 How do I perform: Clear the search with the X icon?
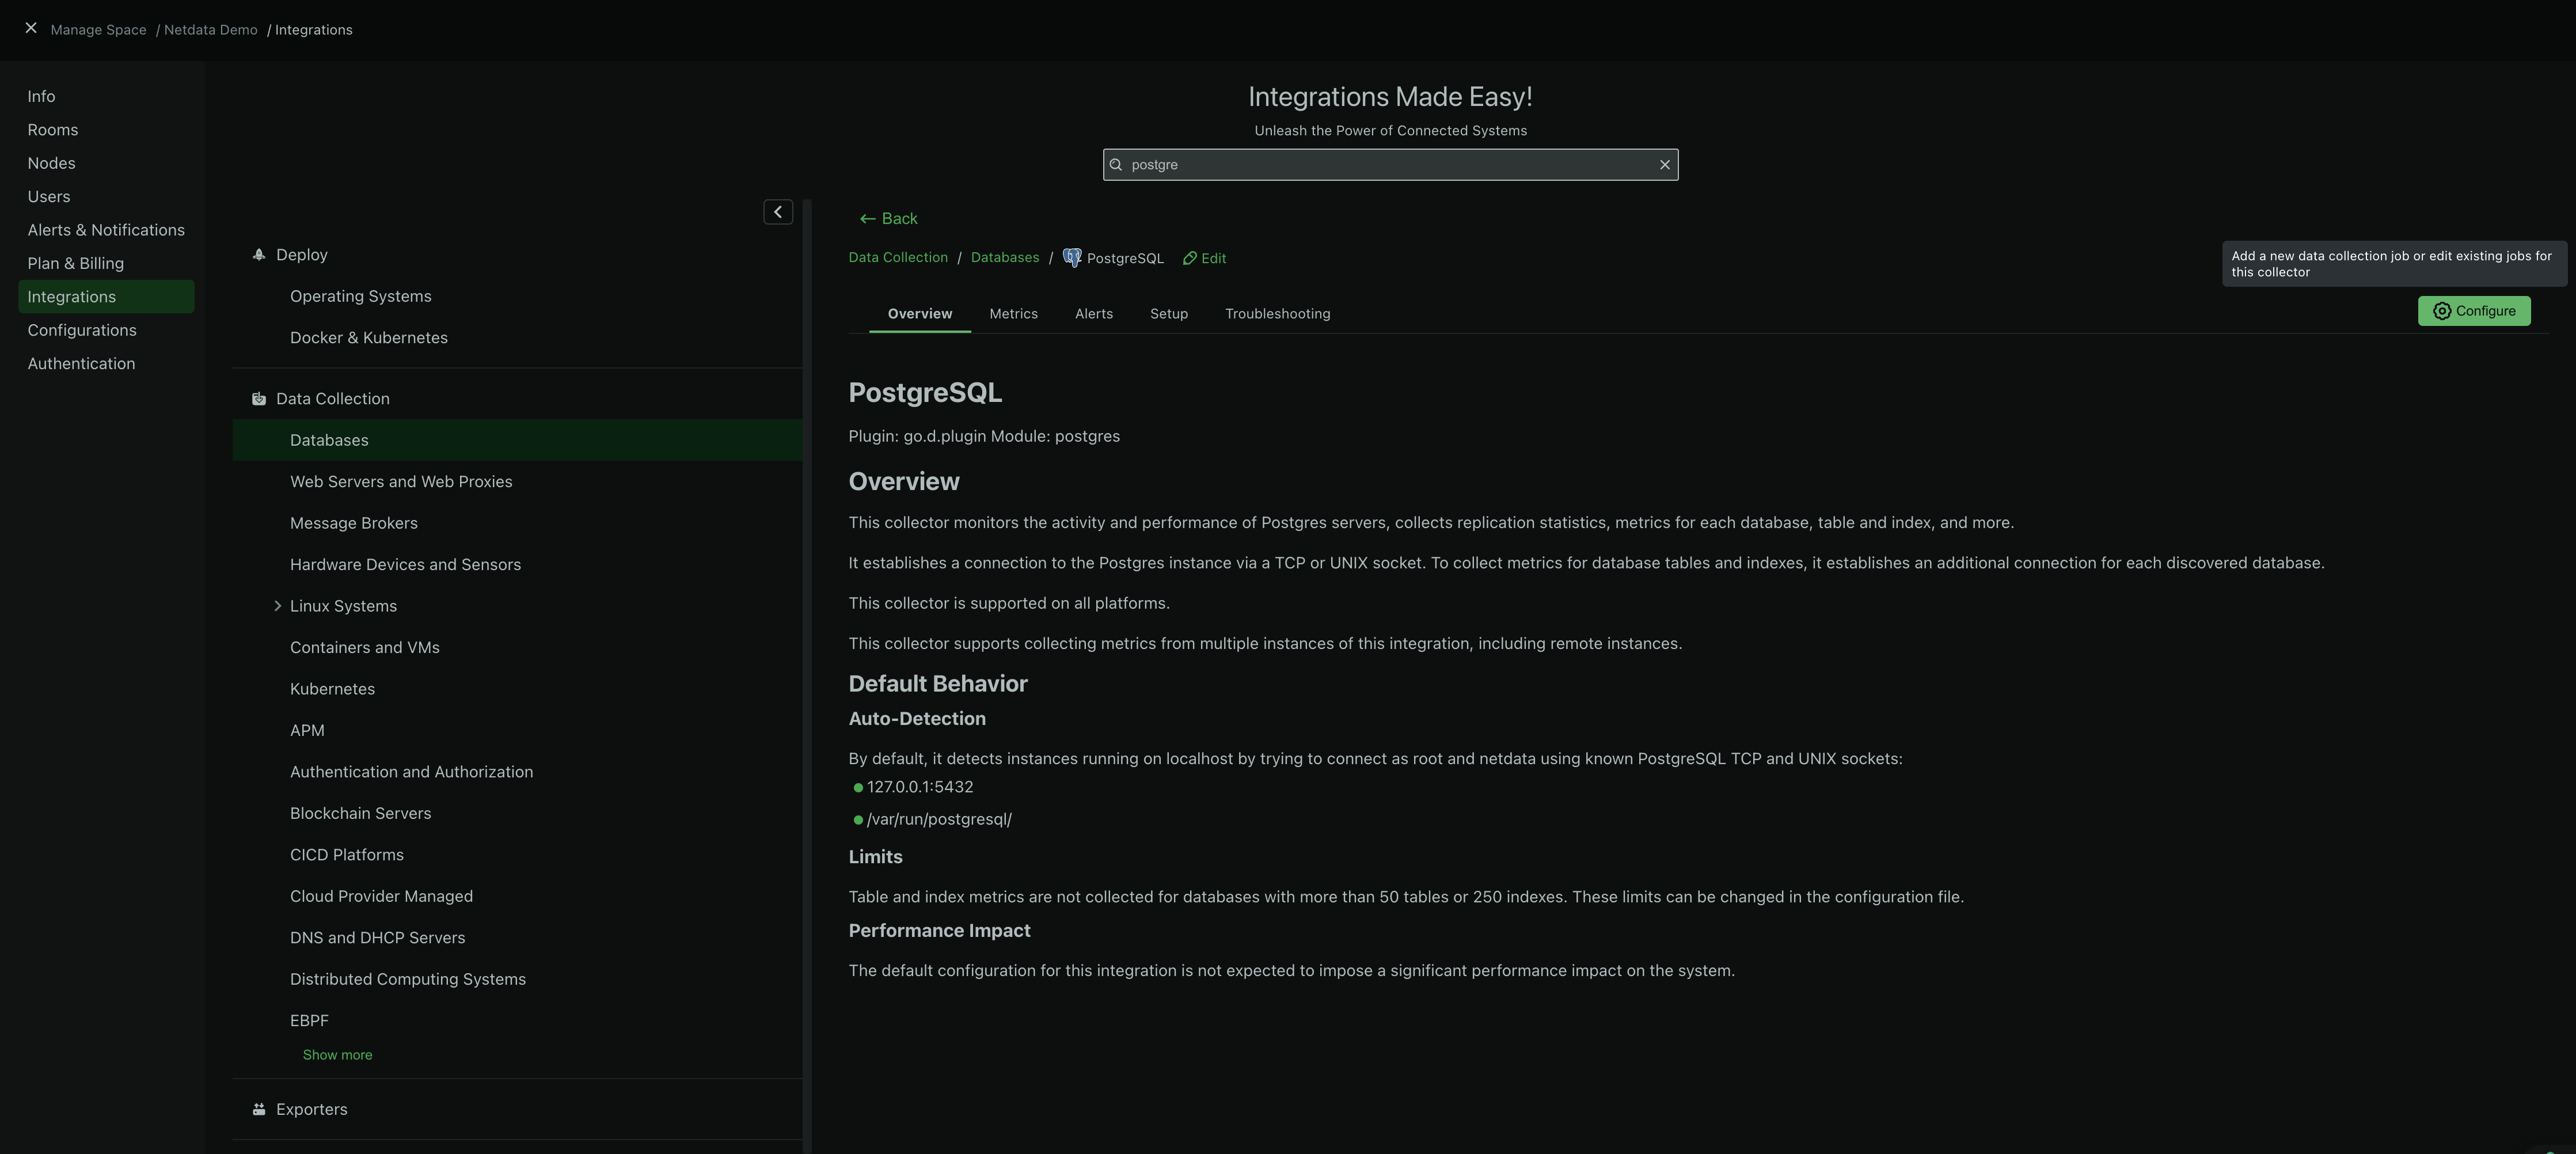tap(1664, 164)
